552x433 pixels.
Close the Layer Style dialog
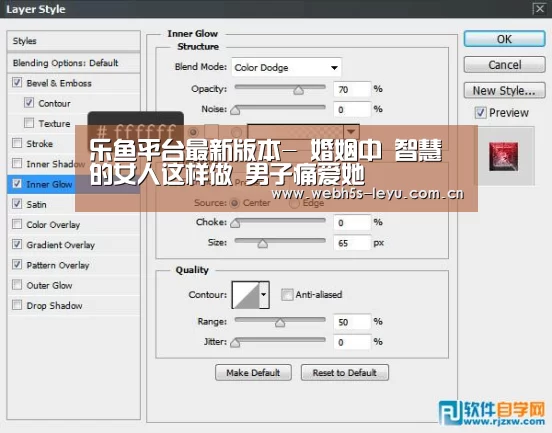tap(539, 8)
